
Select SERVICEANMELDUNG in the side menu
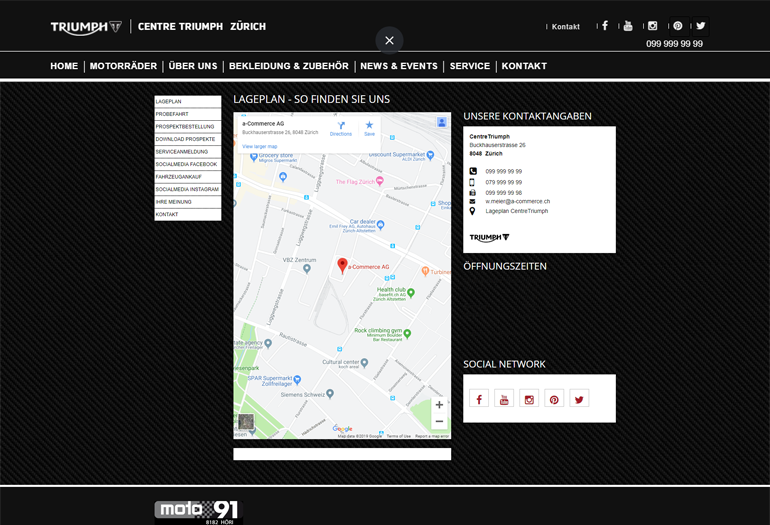click(x=188, y=152)
